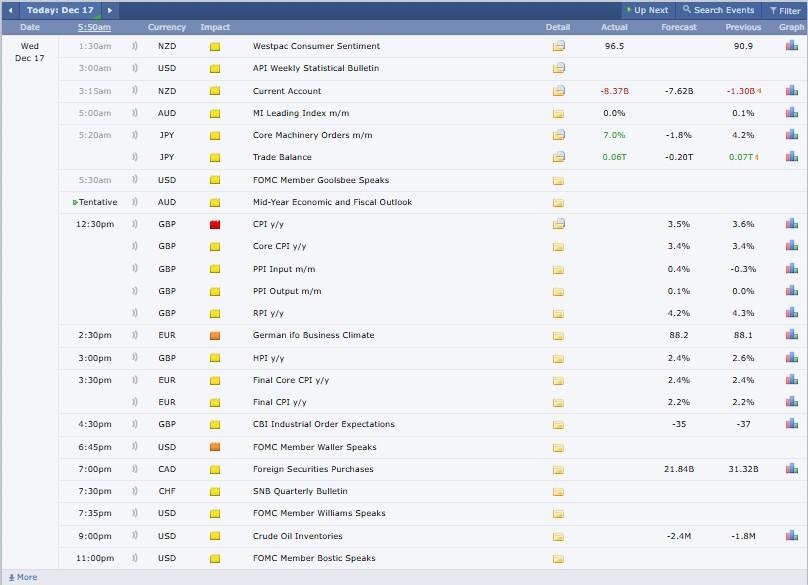Screen dimensions: 808x585
Task: Expand More events at bottom
Action: click(x=22, y=577)
